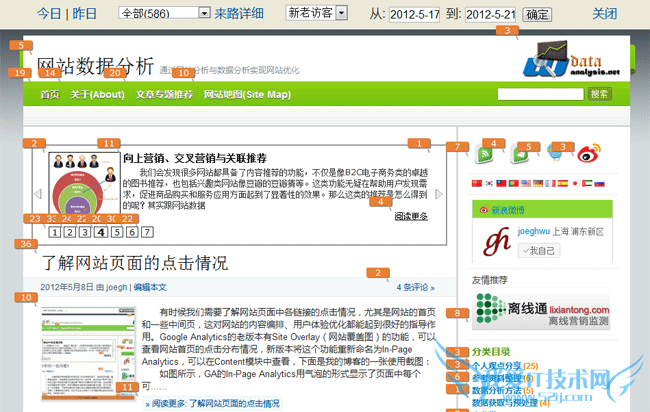Open article title 了解网站页面的点击情况
Viewport: 650px width, 412px height.
pos(135,263)
